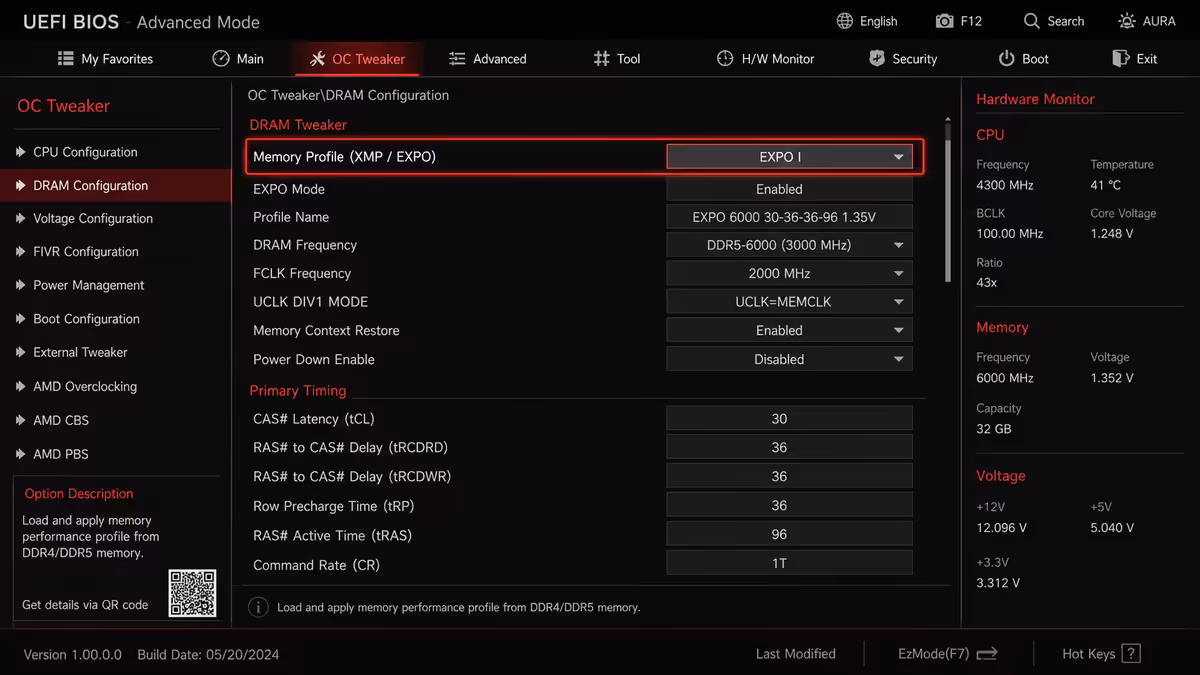Switch to the Main tab

click(238, 59)
